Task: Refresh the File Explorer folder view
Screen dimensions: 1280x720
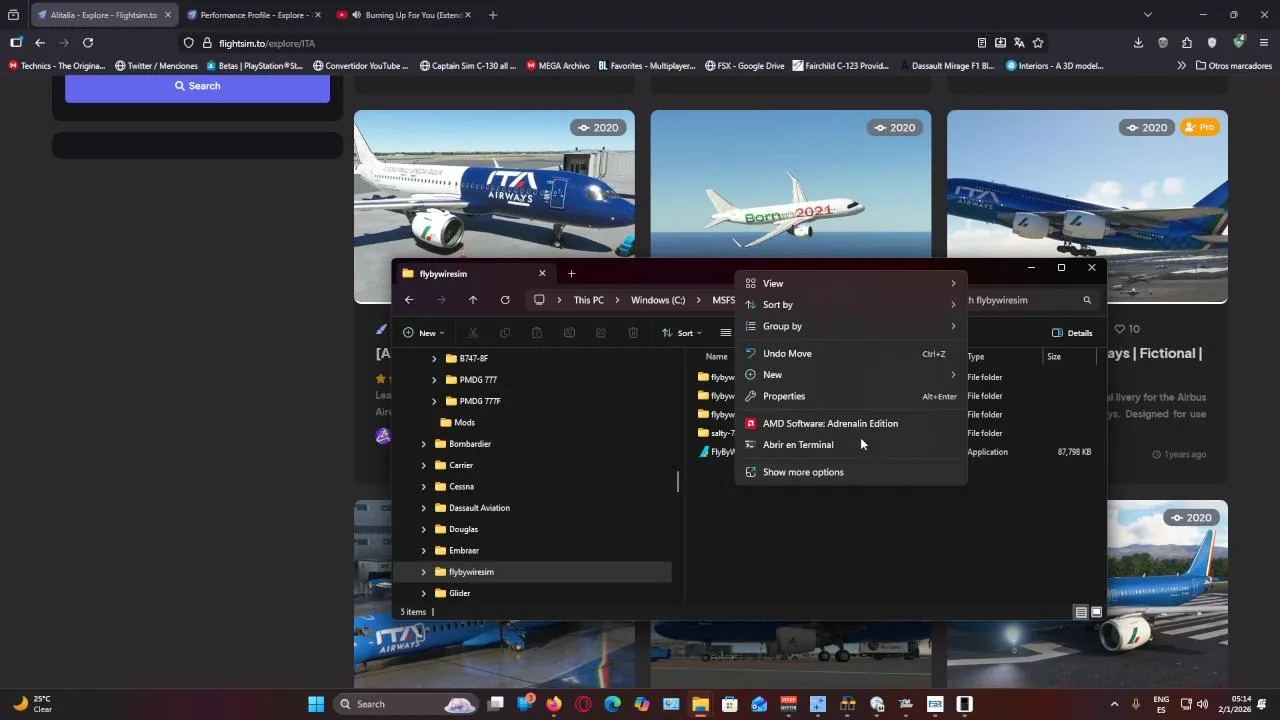Action: [505, 300]
